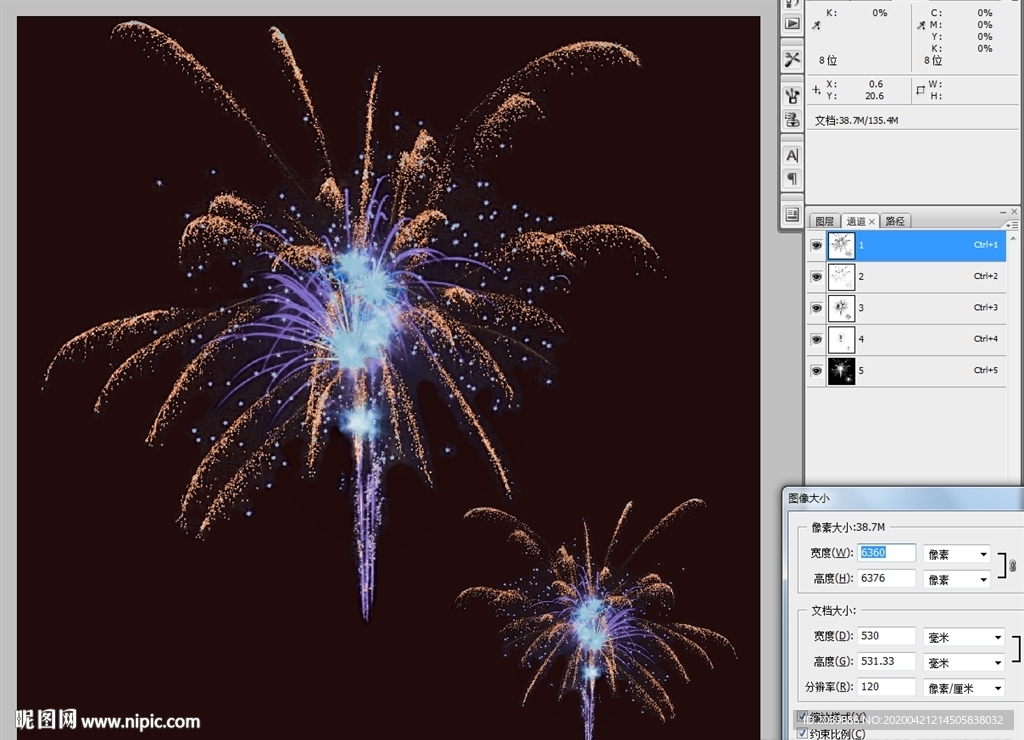1024x740 pixels.
Task: Click the left 8位 bit depth text
Action: coord(827,60)
